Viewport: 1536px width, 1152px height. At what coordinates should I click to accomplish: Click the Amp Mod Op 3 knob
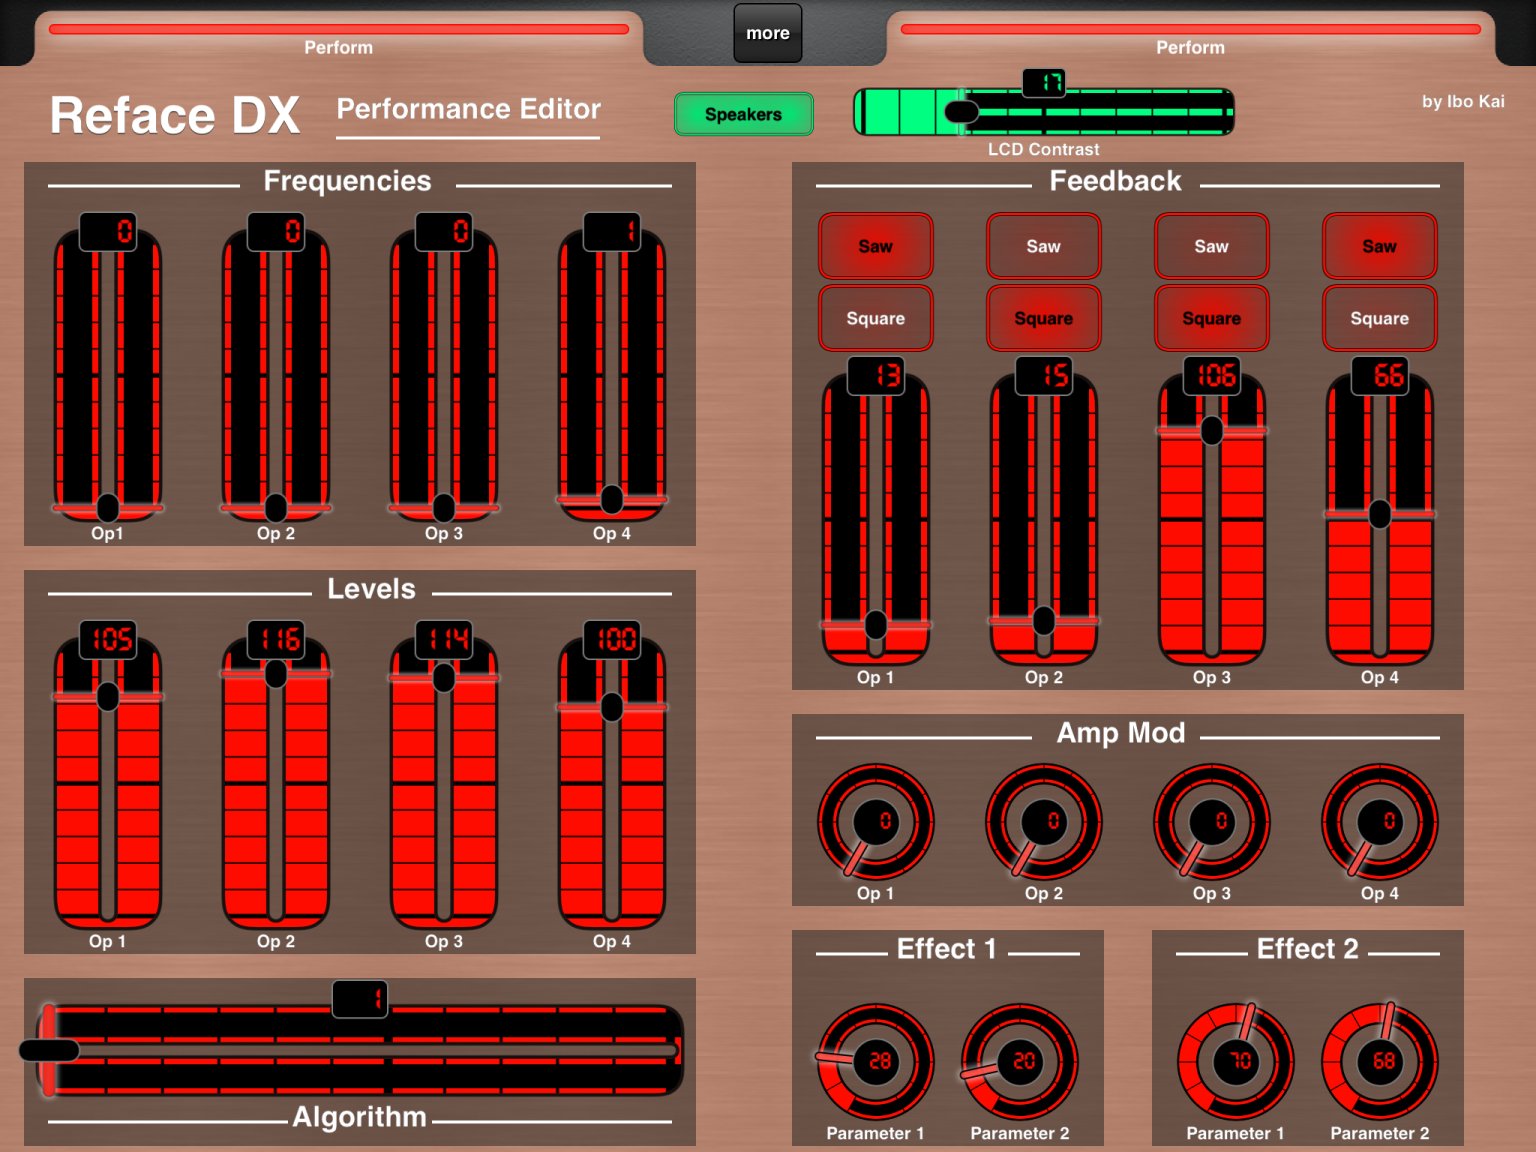(x=1212, y=823)
